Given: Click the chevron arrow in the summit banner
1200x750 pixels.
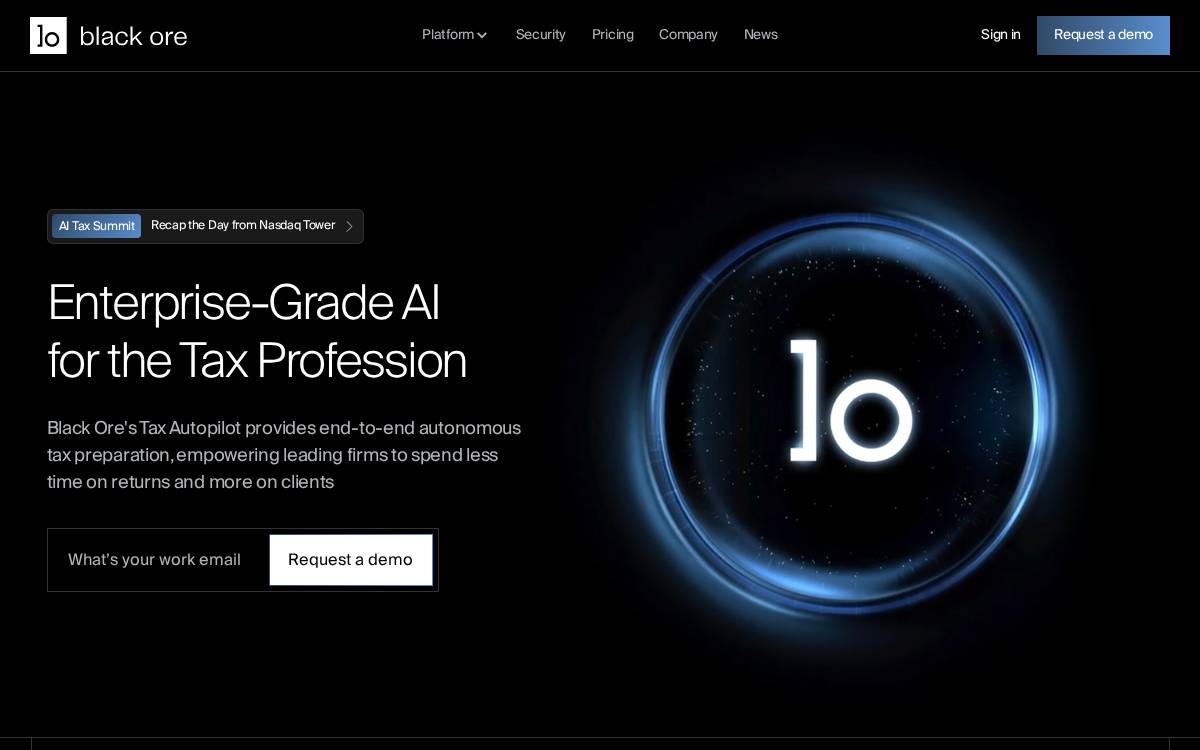Looking at the screenshot, I should pyautogui.click(x=349, y=226).
